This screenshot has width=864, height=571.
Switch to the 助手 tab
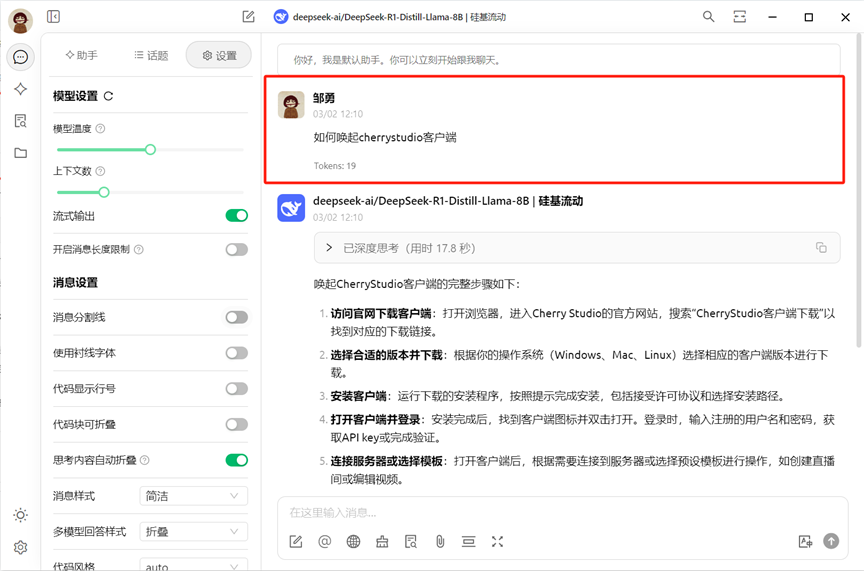(x=82, y=55)
